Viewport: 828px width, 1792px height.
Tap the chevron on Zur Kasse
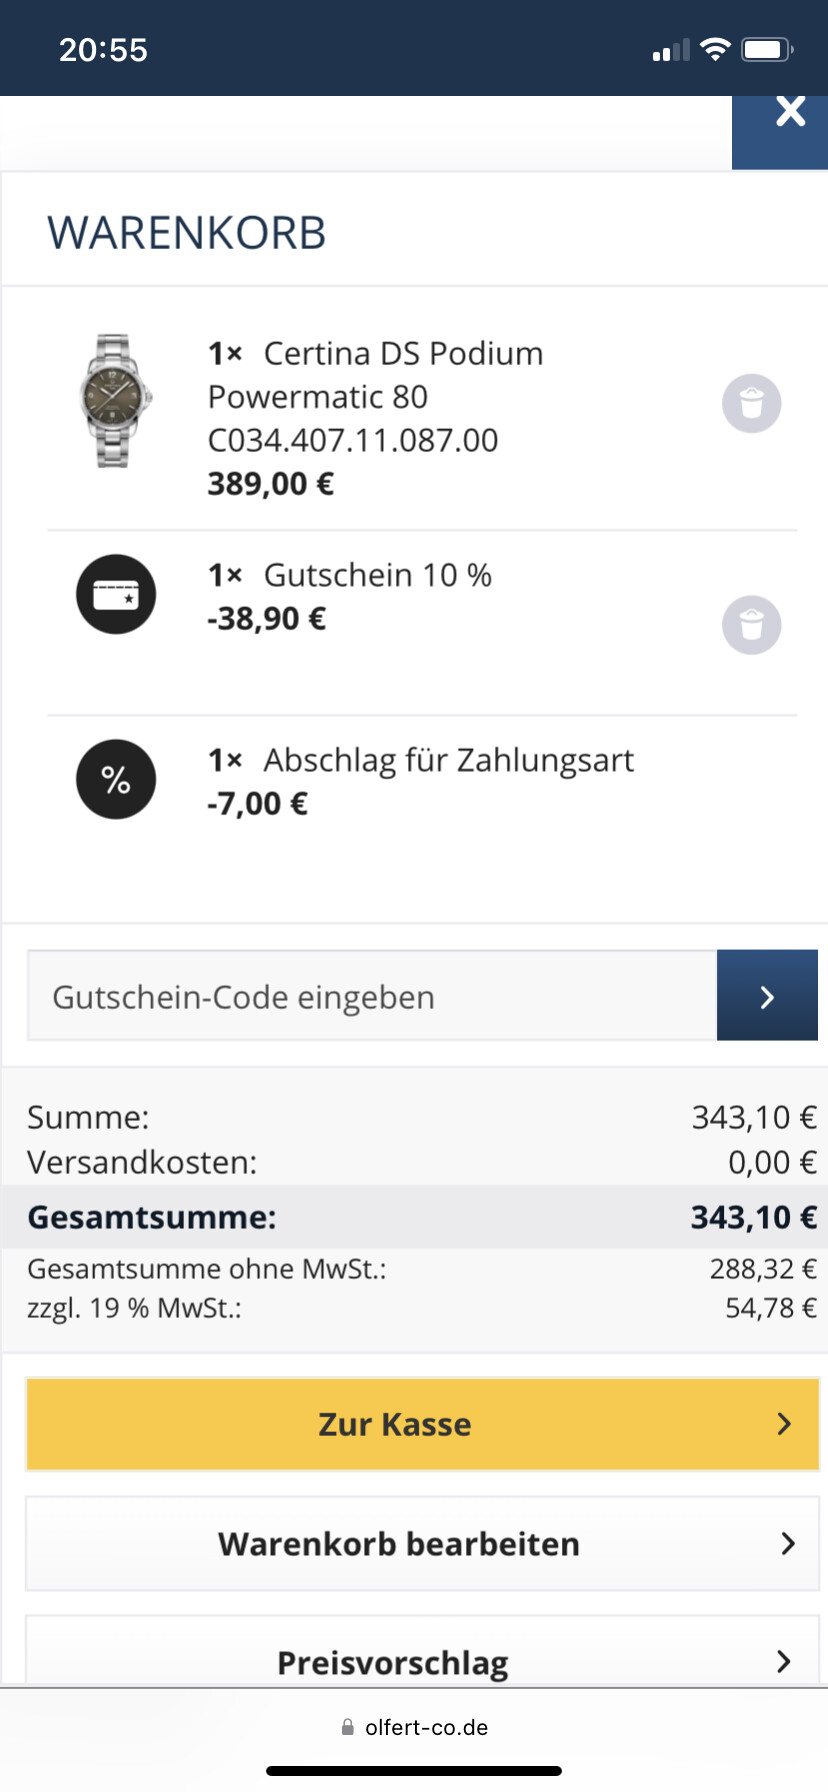(785, 1424)
